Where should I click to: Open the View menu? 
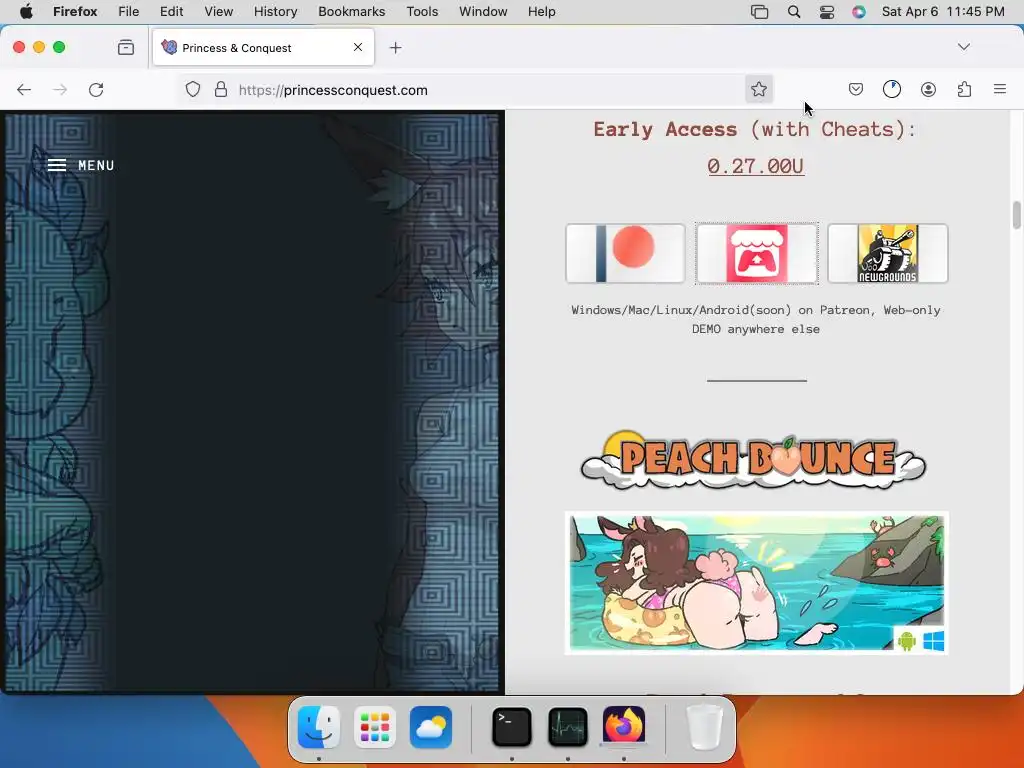coord(218,12)
